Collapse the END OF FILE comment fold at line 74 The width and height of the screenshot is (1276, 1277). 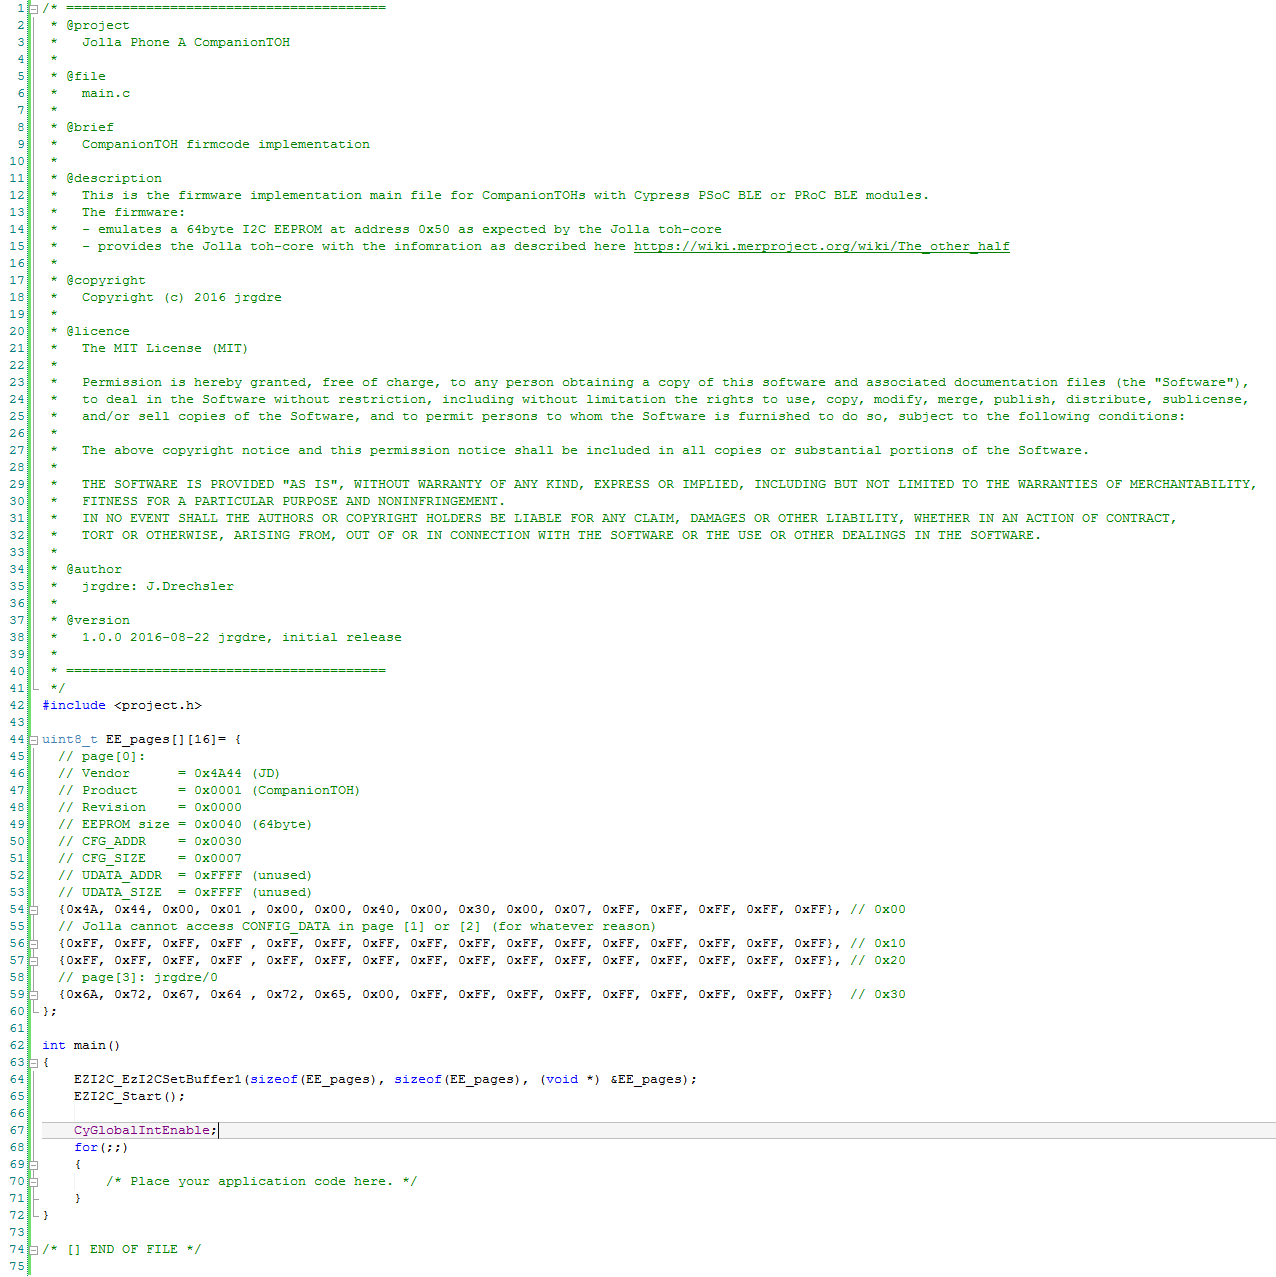[x=34, y=1250]
